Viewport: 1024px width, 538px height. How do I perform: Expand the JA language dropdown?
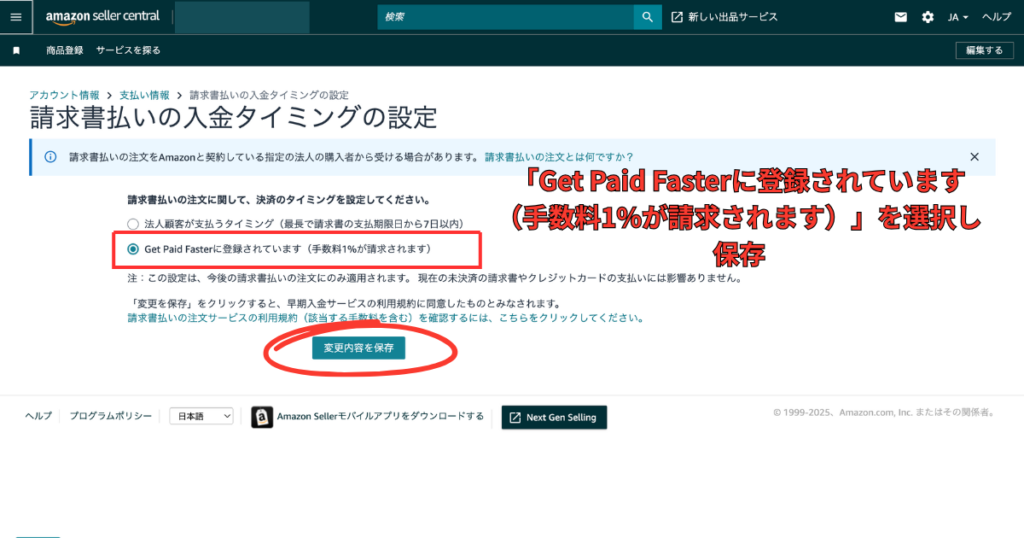(x=958, y=17)
